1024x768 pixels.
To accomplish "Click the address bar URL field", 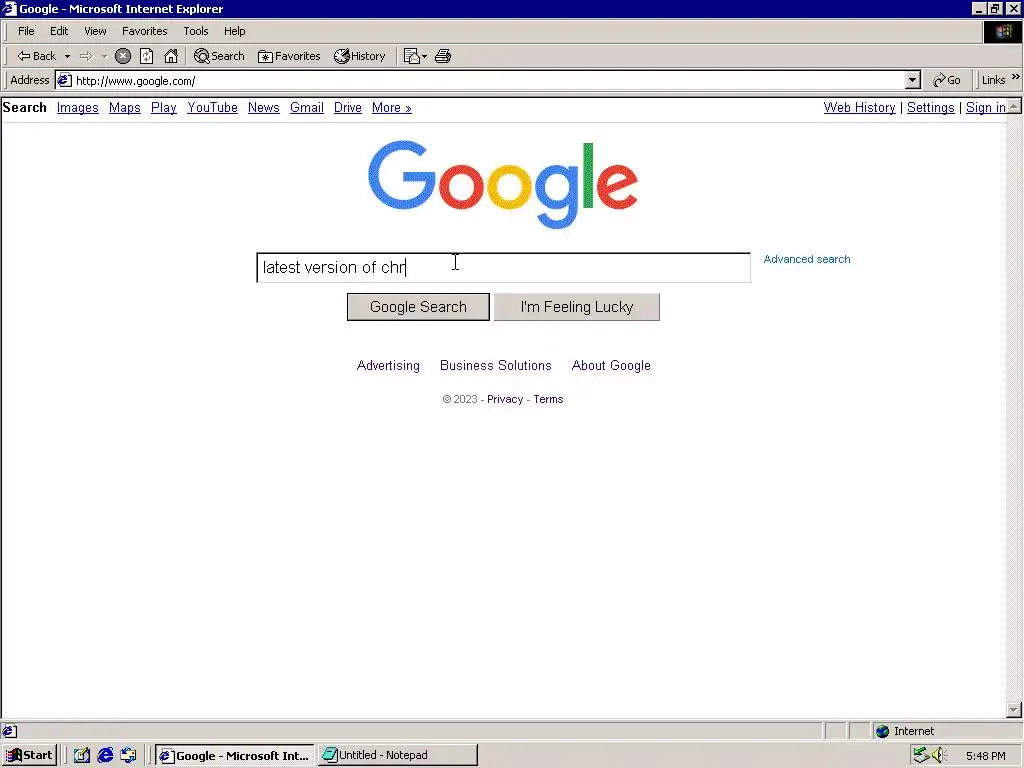I will (x=488, y=80).
